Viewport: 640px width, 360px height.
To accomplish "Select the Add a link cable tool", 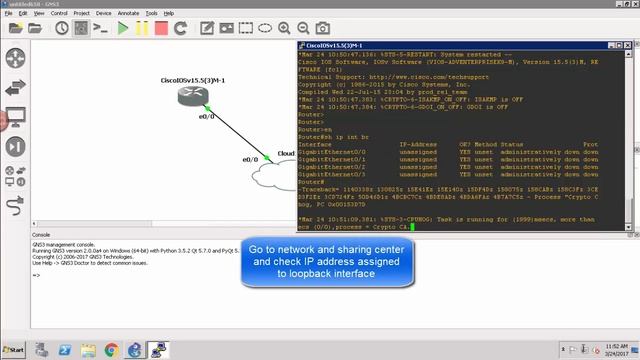I will (16, 205).
